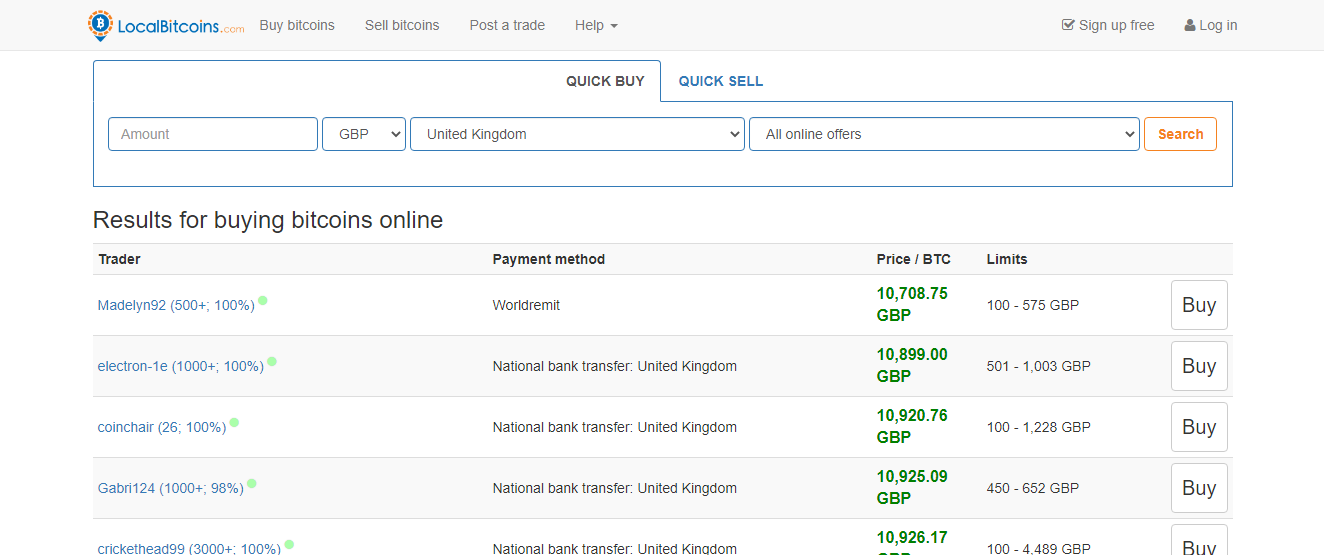Open the Buy bitcoins menu item
The width and height of the screenshot is (1324, 555).
click(297, 25)
